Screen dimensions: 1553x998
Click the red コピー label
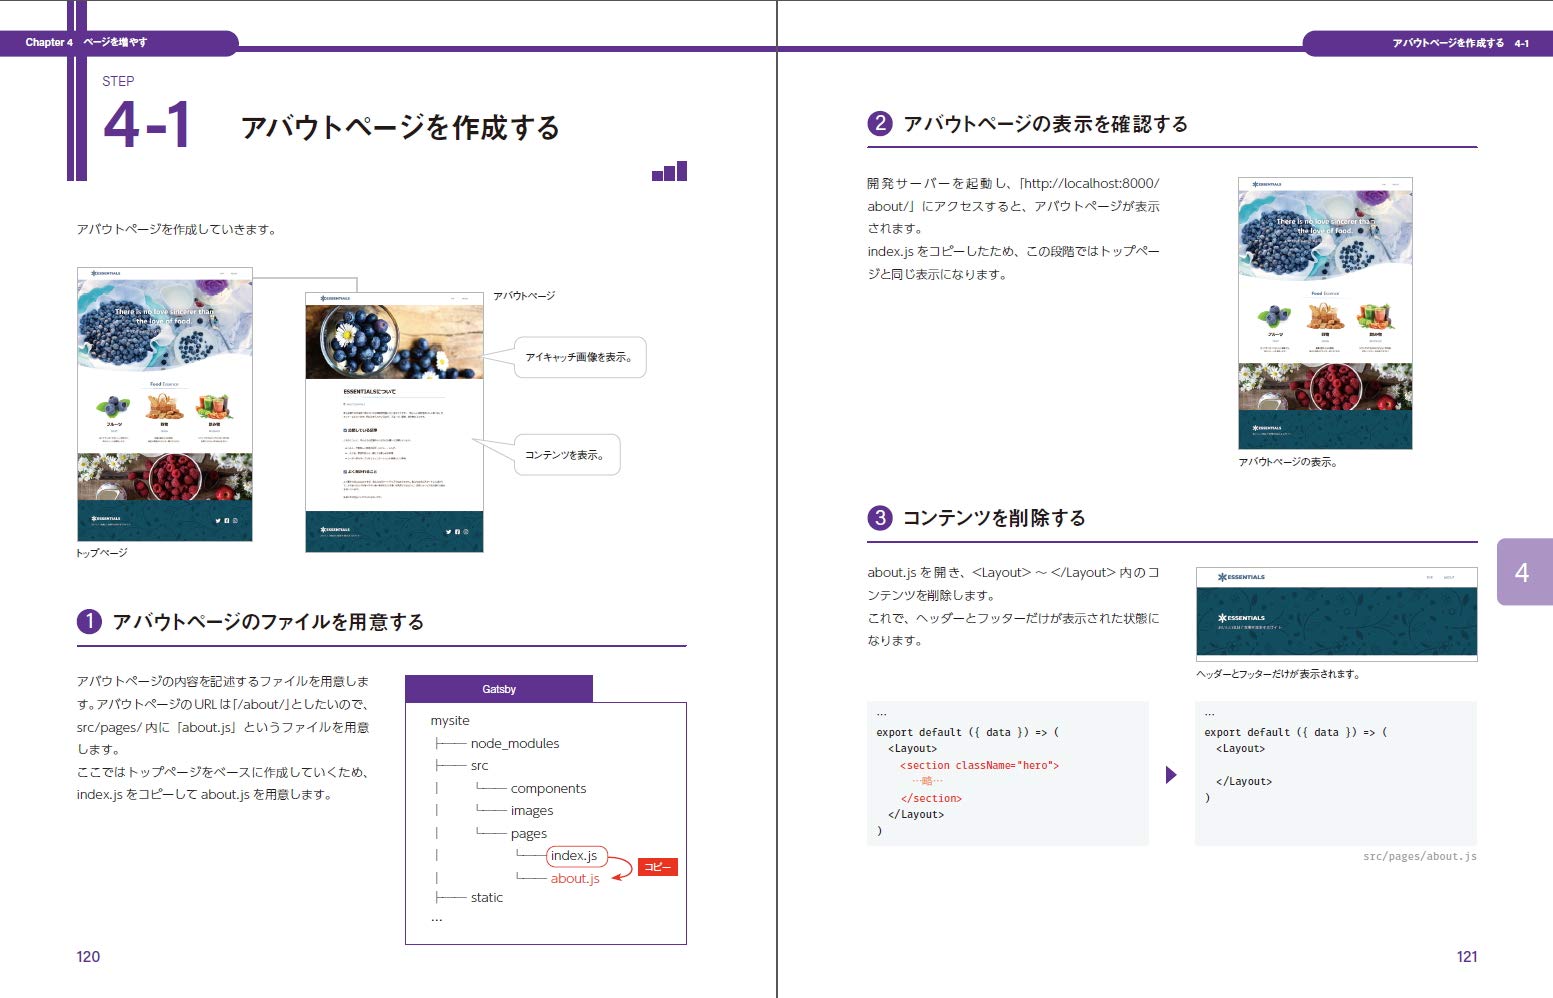point(657,867)
